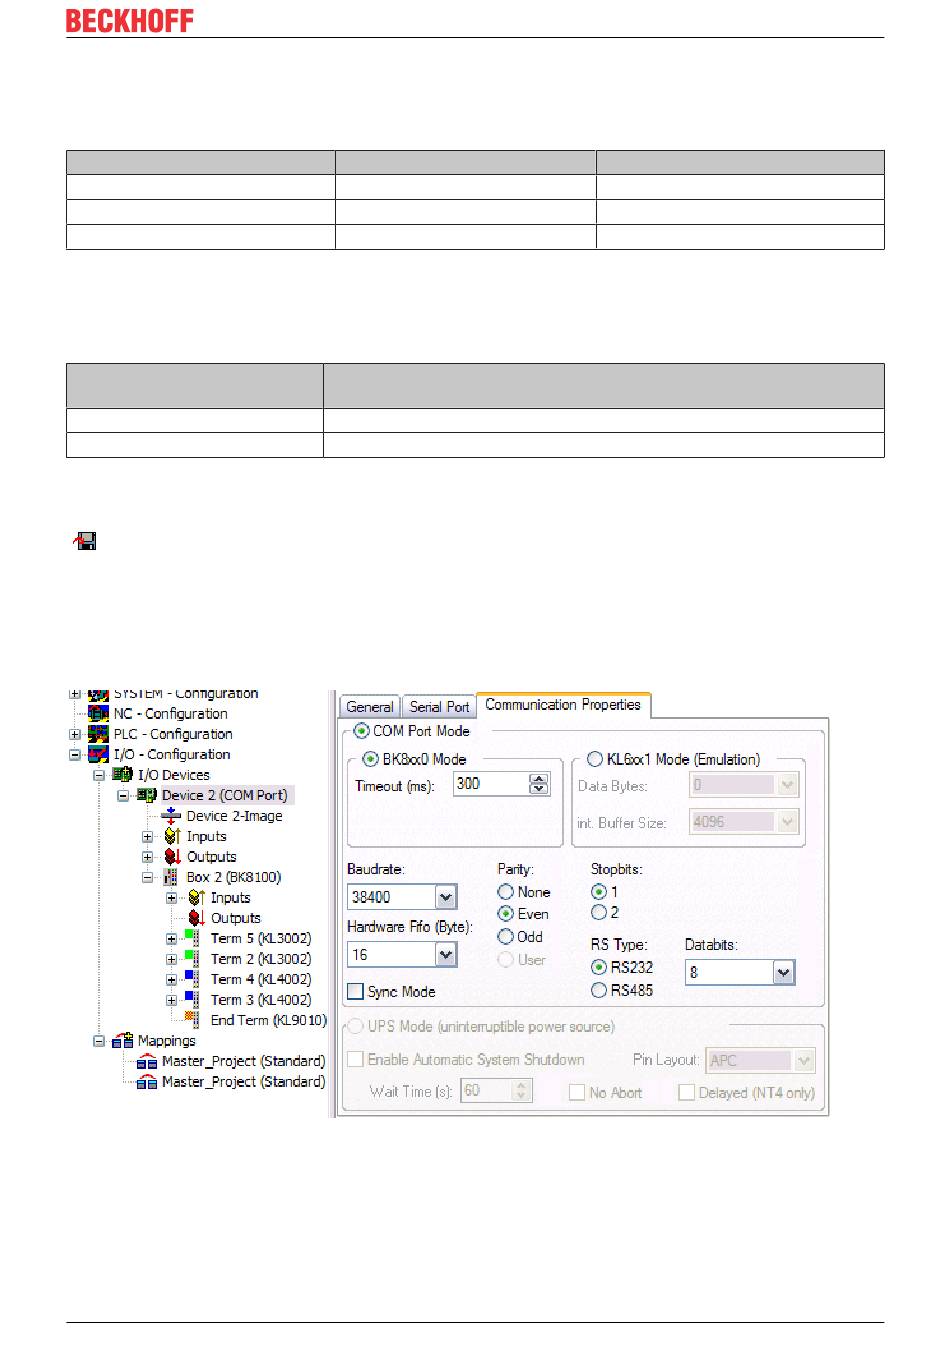Select the Communication Properties tab

click(563, 705)
